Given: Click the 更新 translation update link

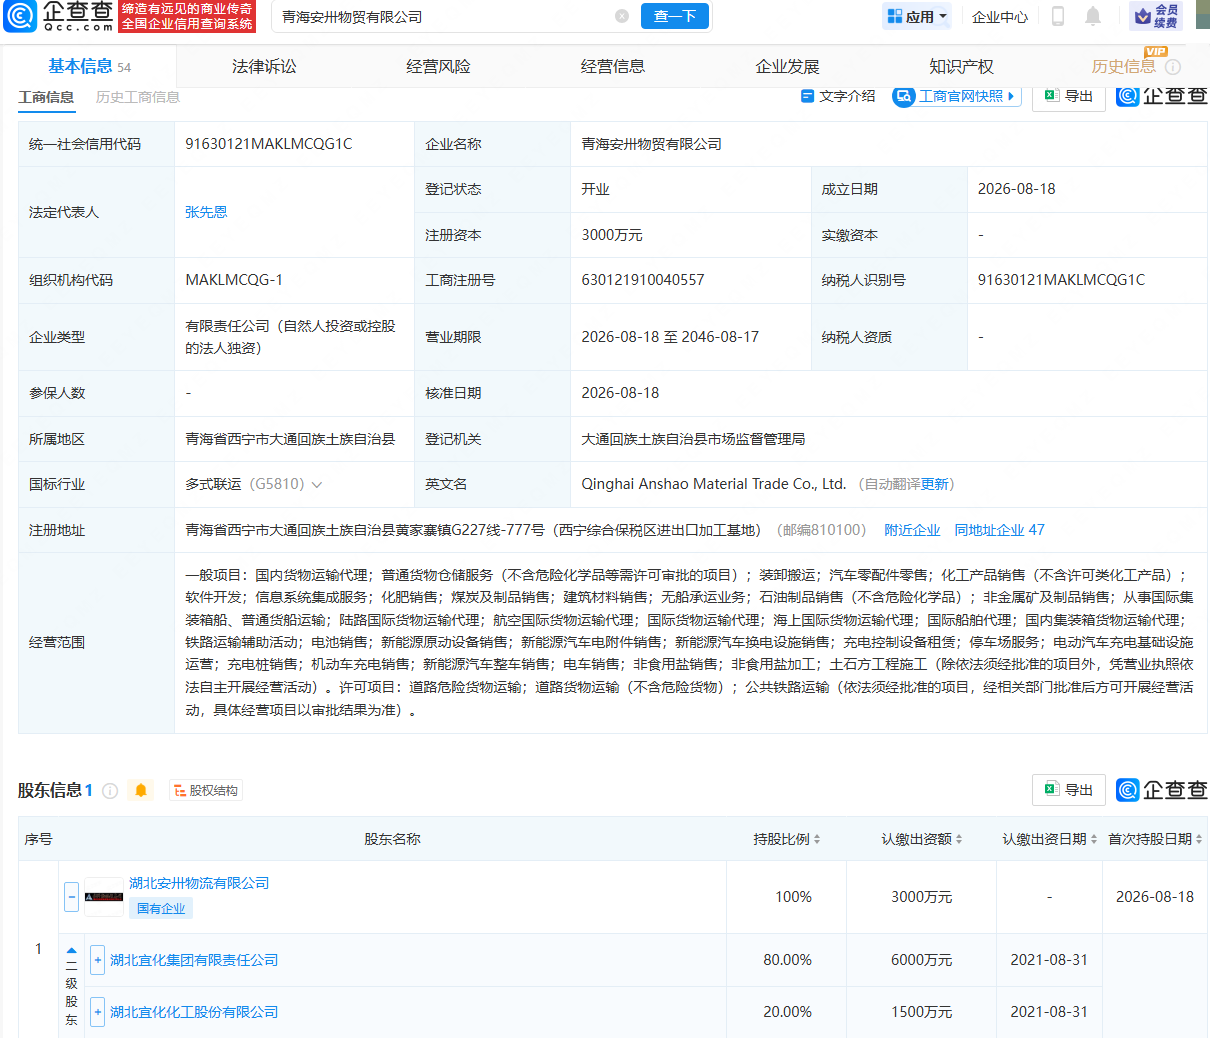Looking at the screenshot, I should 934,484.
